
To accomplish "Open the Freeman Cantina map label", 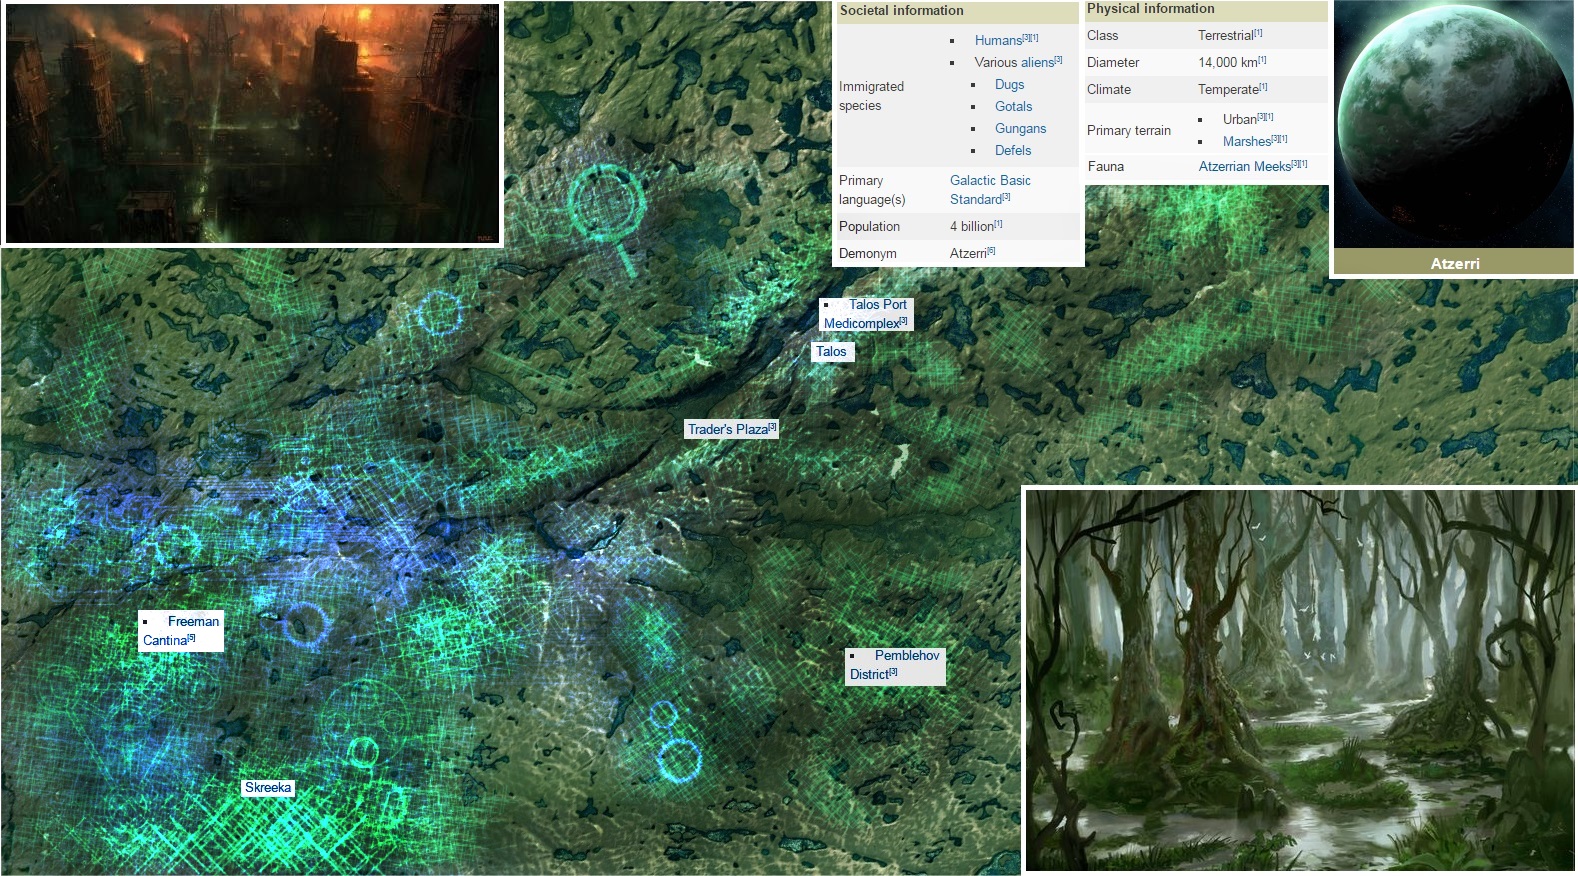I will point(181,631).
